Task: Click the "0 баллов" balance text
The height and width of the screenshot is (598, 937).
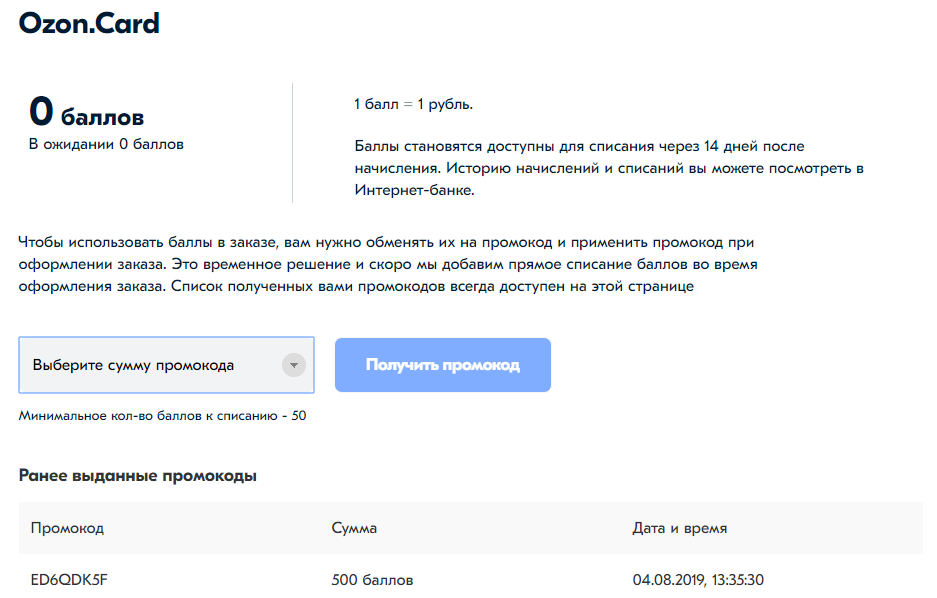Action: coord(87,112)
